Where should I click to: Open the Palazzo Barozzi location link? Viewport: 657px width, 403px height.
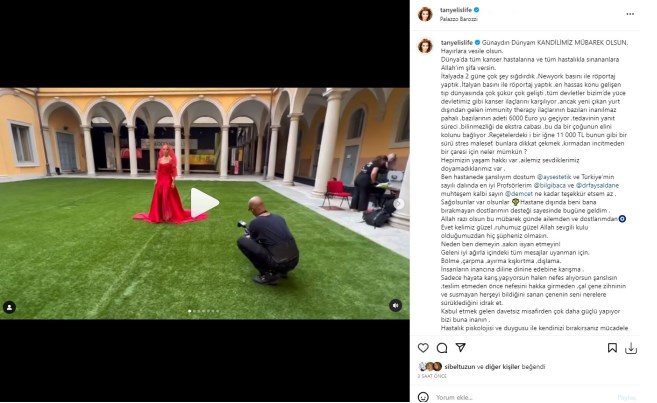[458, 19]
